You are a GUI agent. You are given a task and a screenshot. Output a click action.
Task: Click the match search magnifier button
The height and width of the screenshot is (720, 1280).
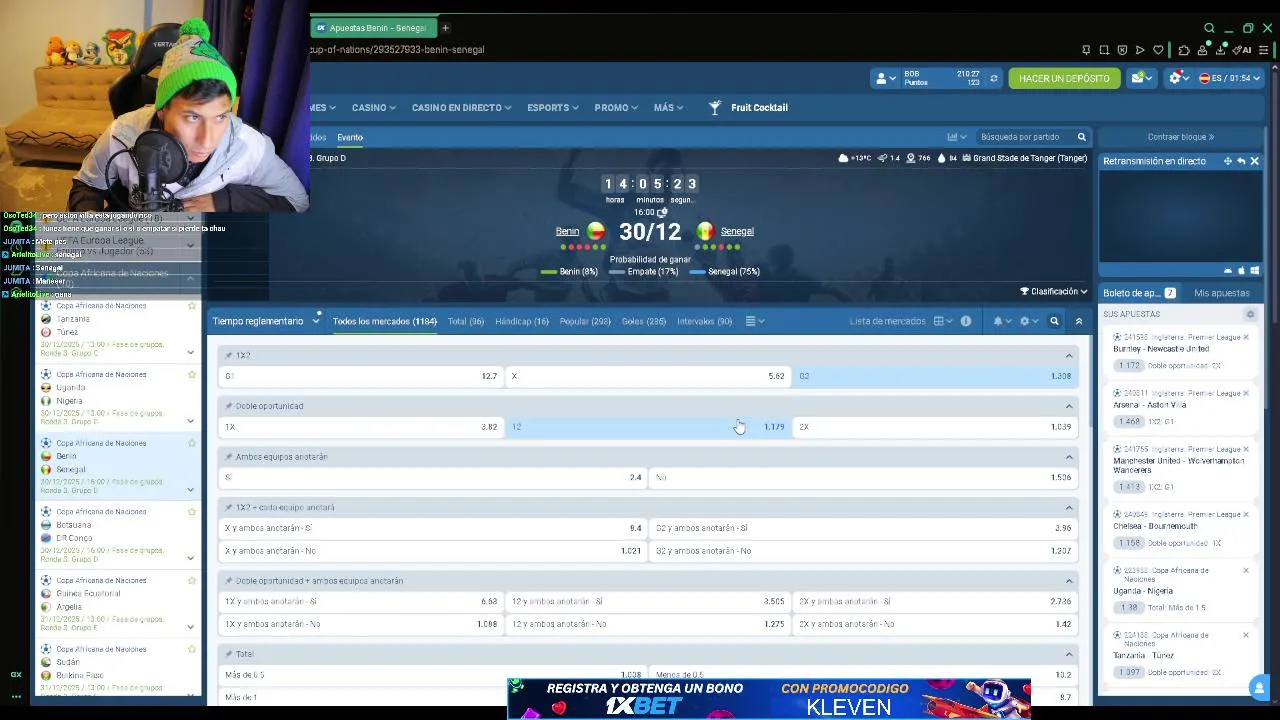coord(1081,137)
